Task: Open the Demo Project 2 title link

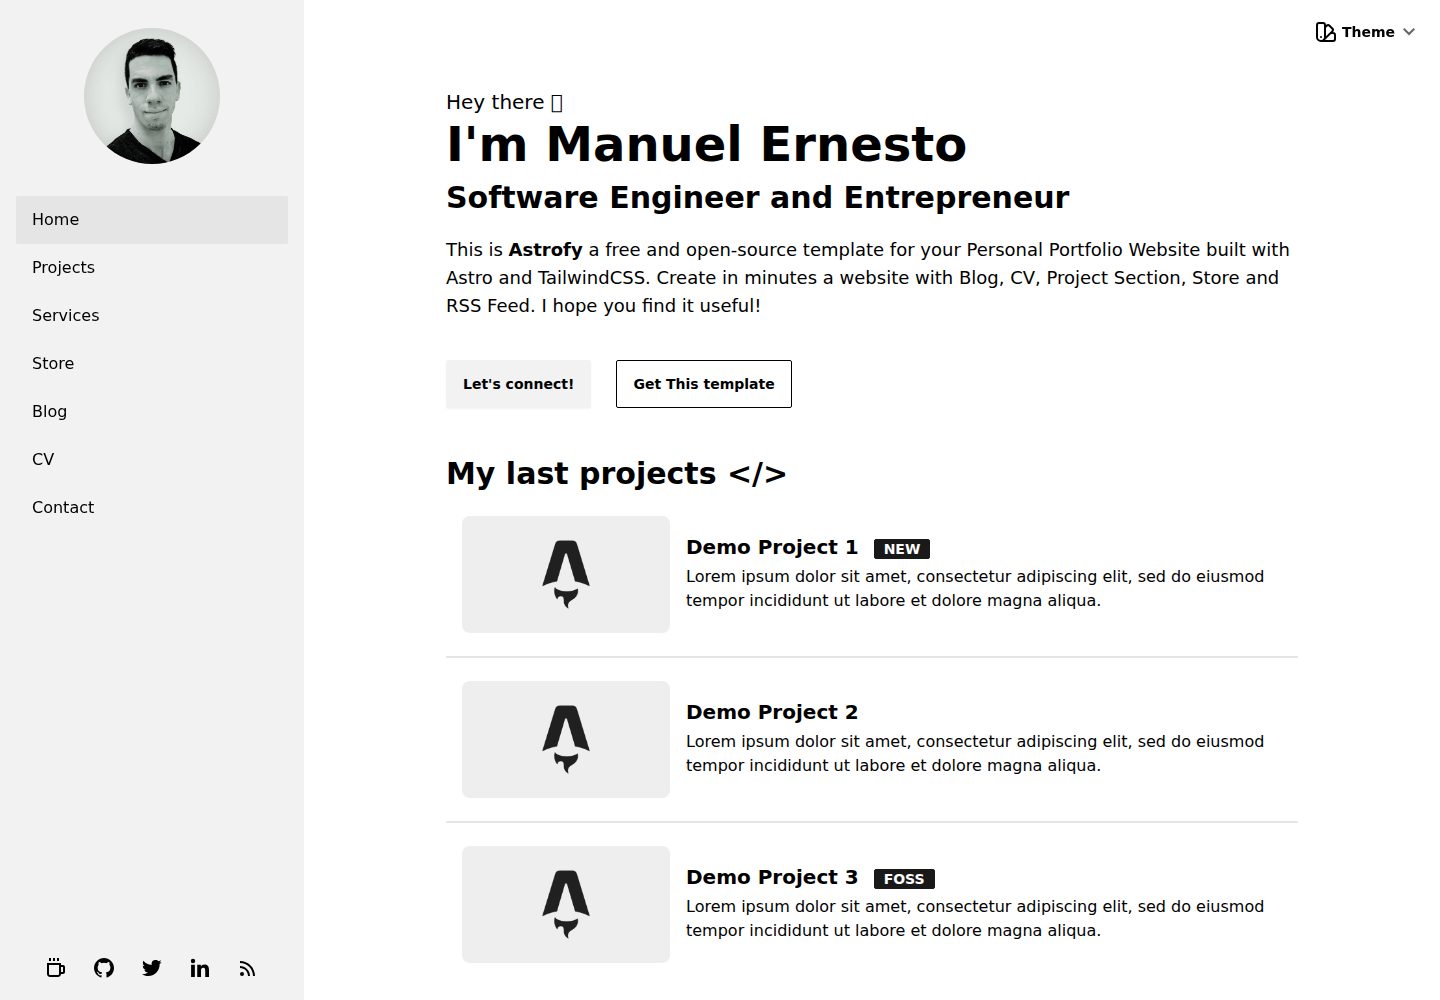Action: (772, 712)
